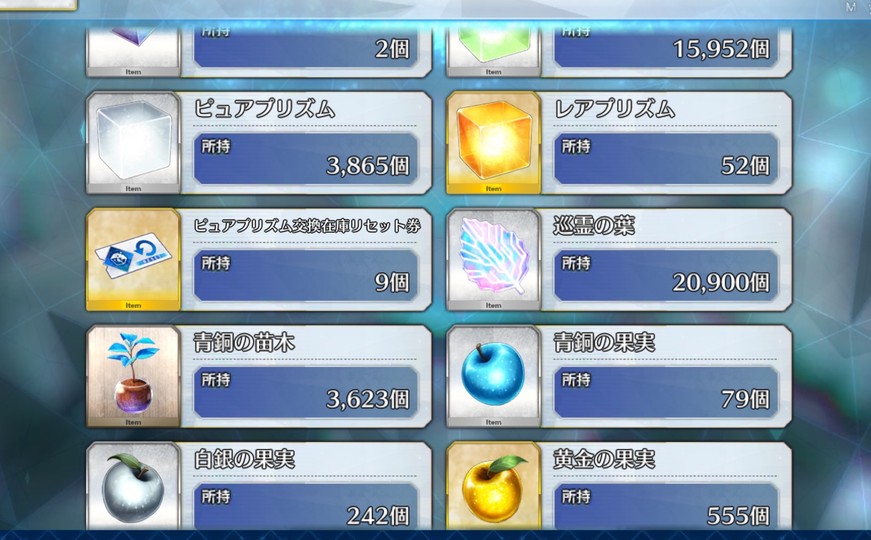Click the Pure Prism white cube icon

(x=133, y=143)
